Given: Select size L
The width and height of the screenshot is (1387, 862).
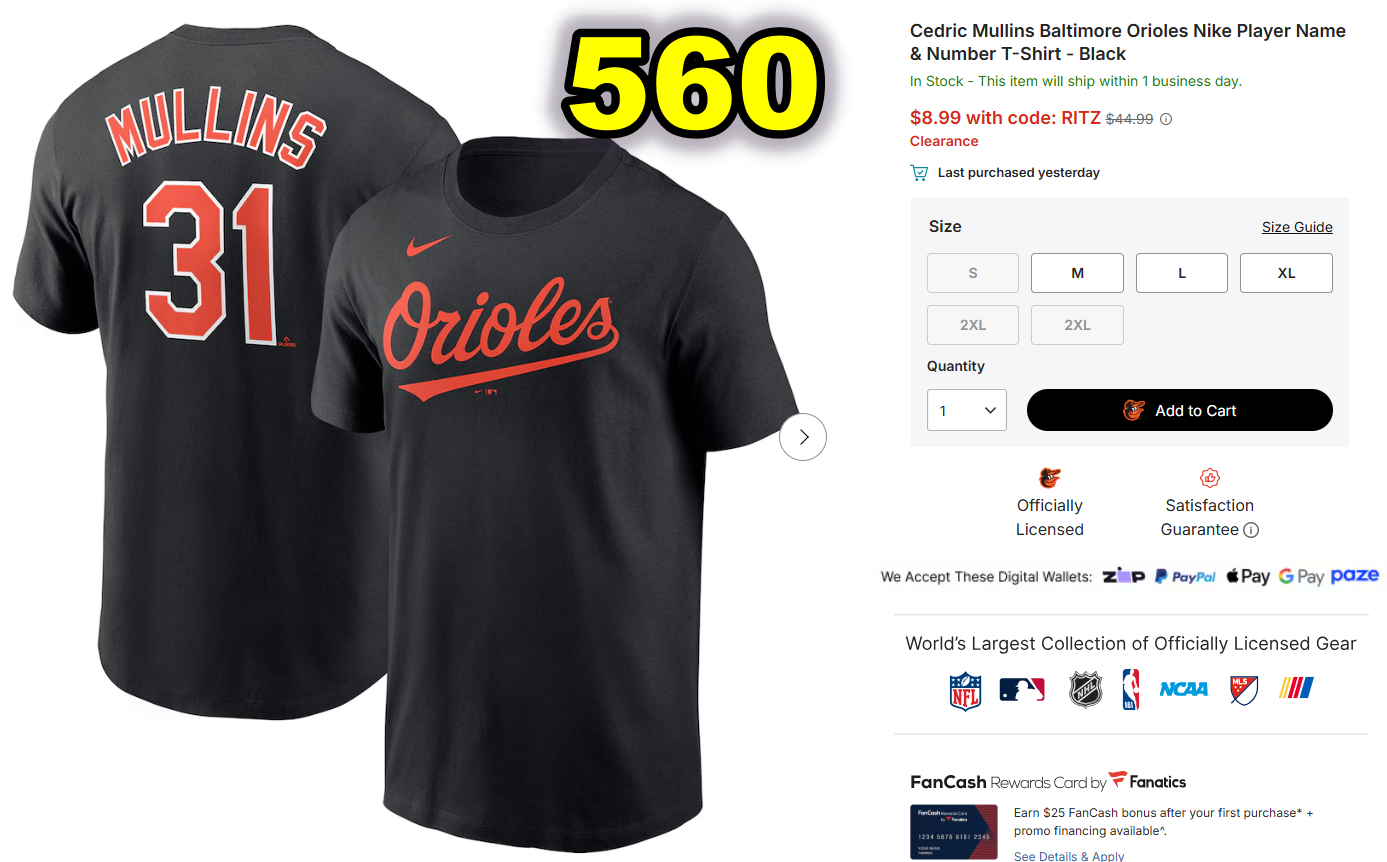Looking at the screenshot, I should pyautogui.click(x=1182, y=273).
